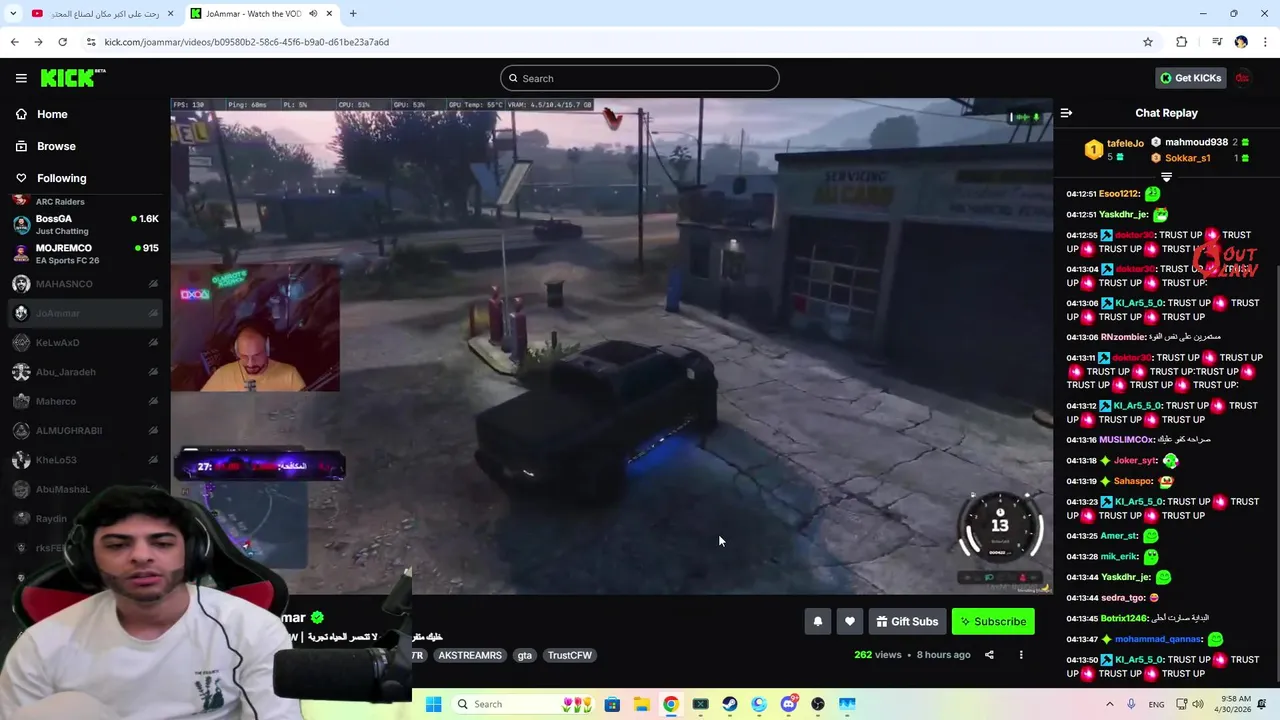Open Chrome media controls icon
Viewport: 1280px width, 720px height.
[1217, 42]
